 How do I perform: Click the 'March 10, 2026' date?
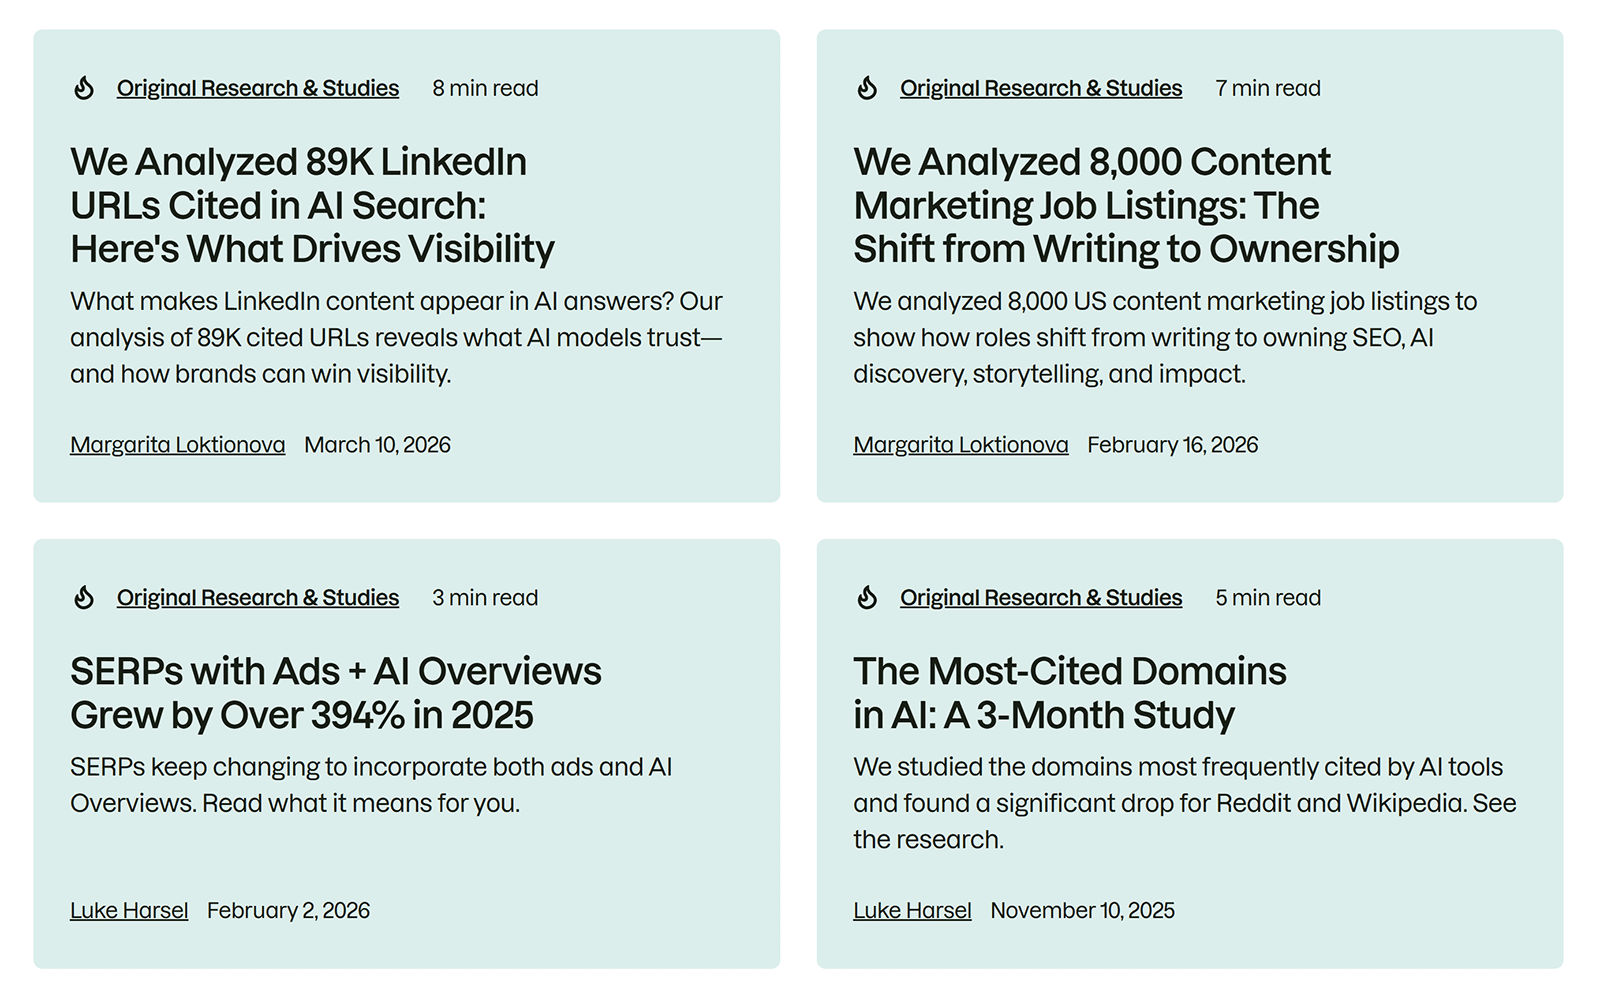click(x=376, y=444)
